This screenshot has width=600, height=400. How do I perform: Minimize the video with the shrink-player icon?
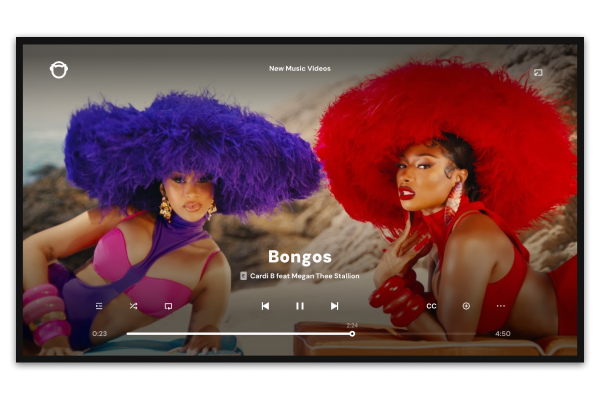point(538,72)
